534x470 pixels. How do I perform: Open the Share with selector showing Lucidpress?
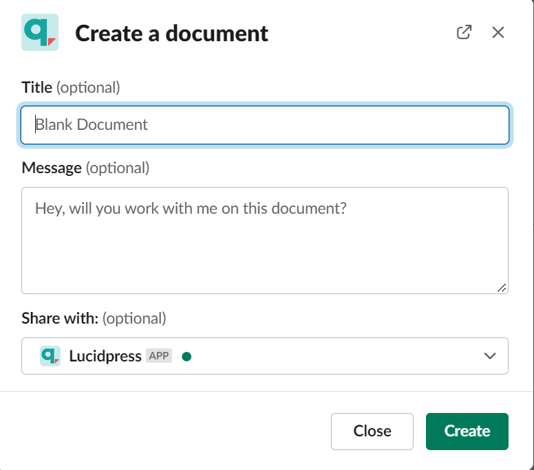pos(265,356)
